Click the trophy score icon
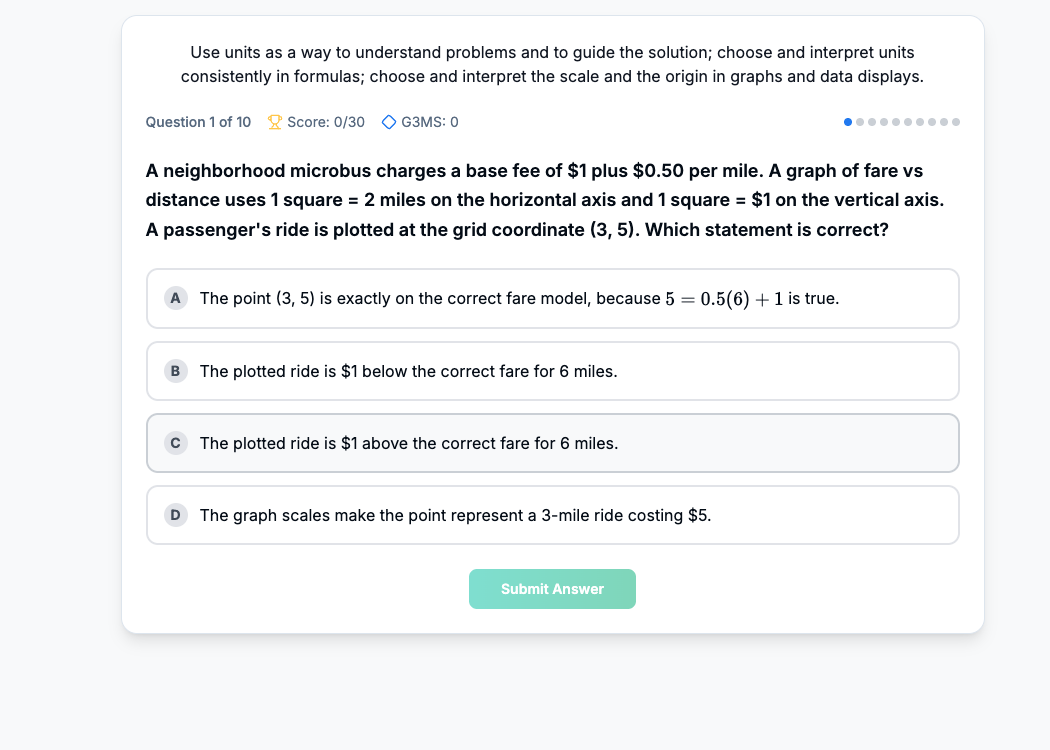 click(x=275, y=122)
